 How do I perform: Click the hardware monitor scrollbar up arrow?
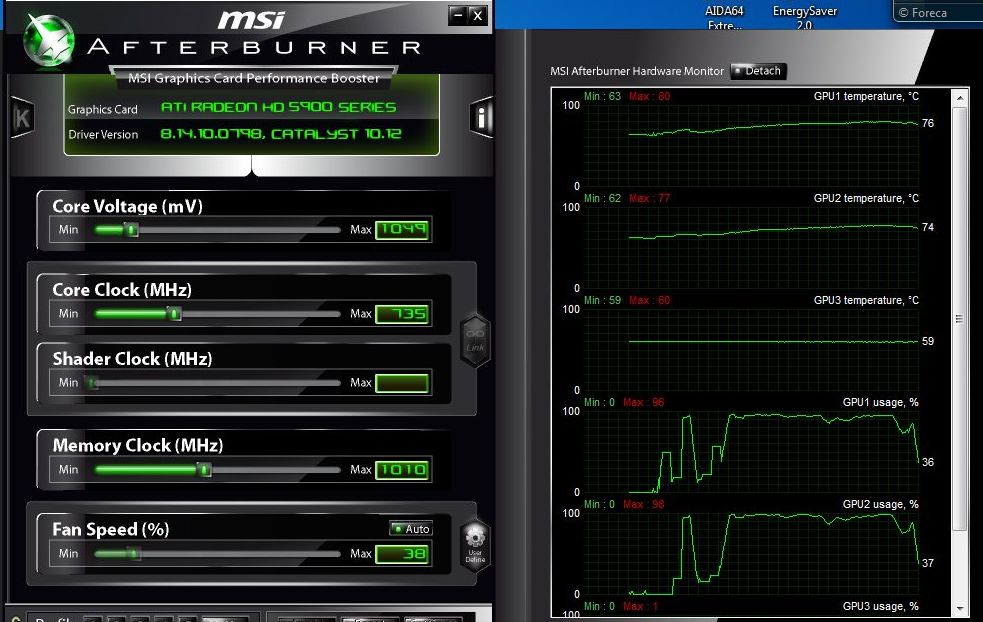(x=959, y=98)
